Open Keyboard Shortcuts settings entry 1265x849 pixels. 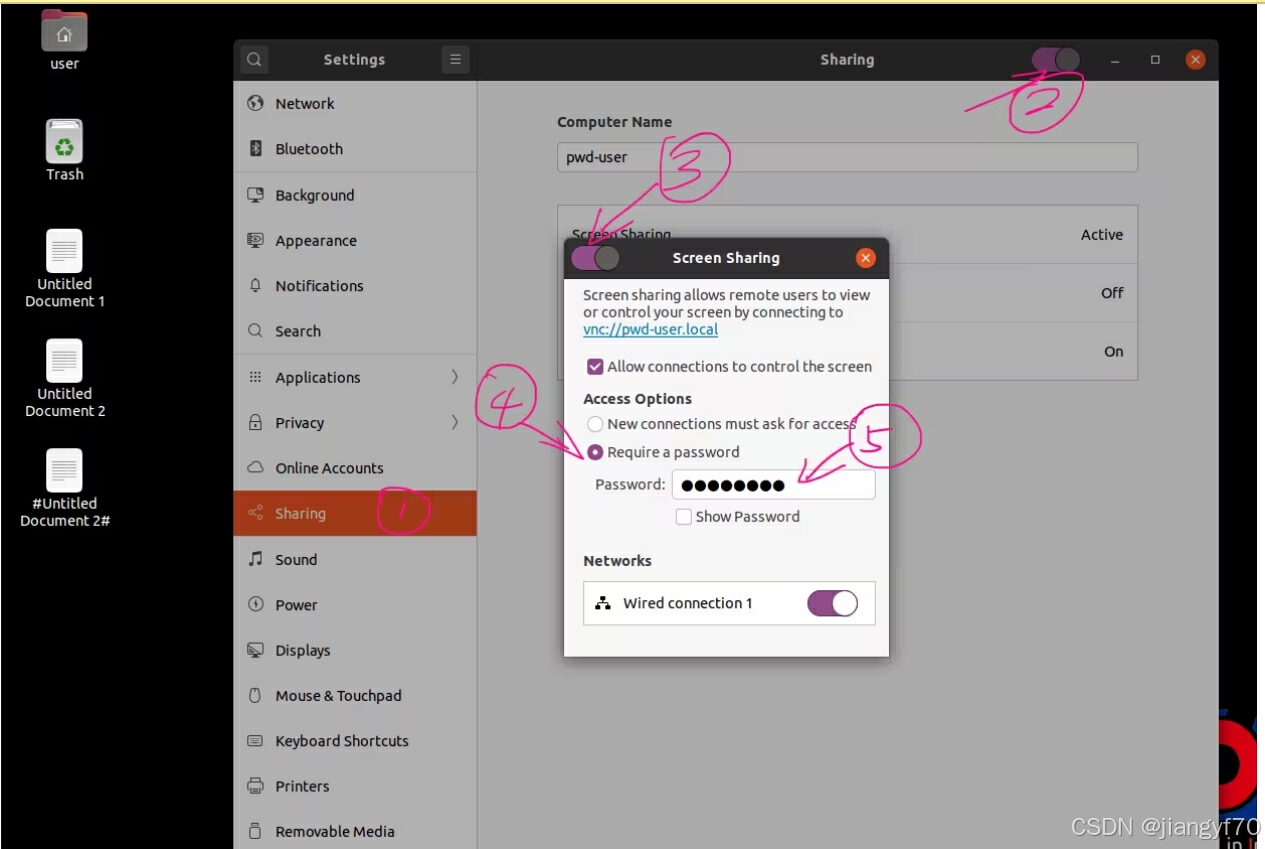tap(355, 741)
